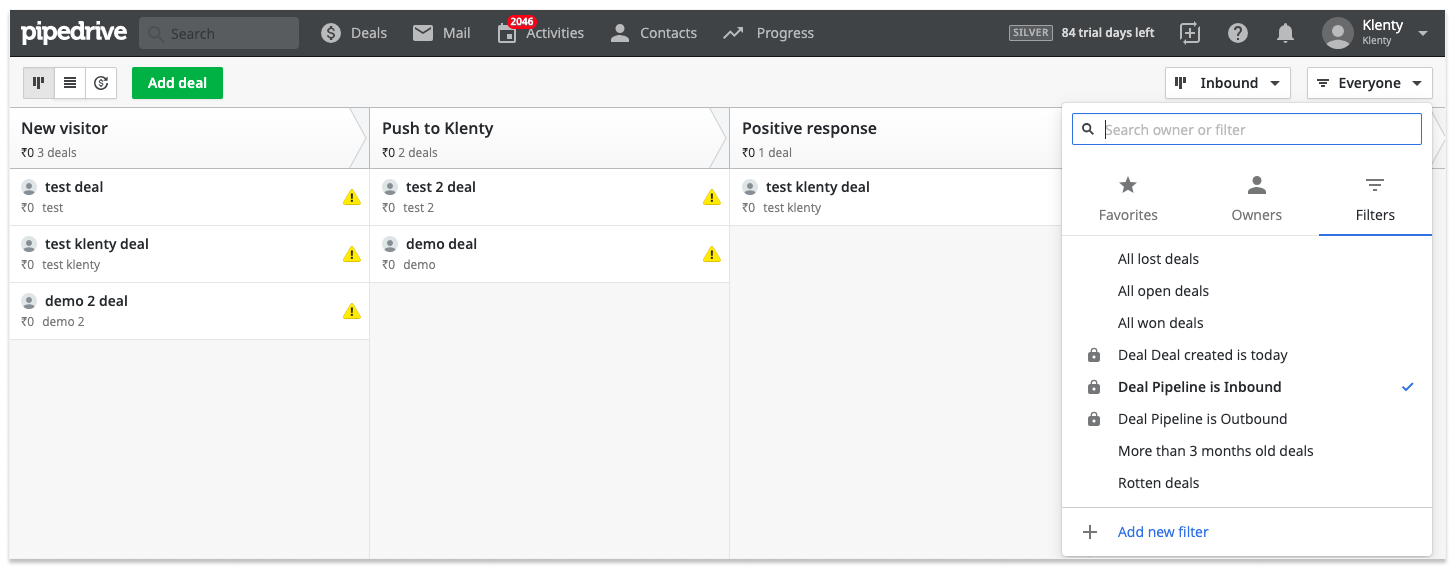Select the Deal Pipeline is Inbound filter
This screenshot has width=1455, height=568.
tap(1199, 387)
